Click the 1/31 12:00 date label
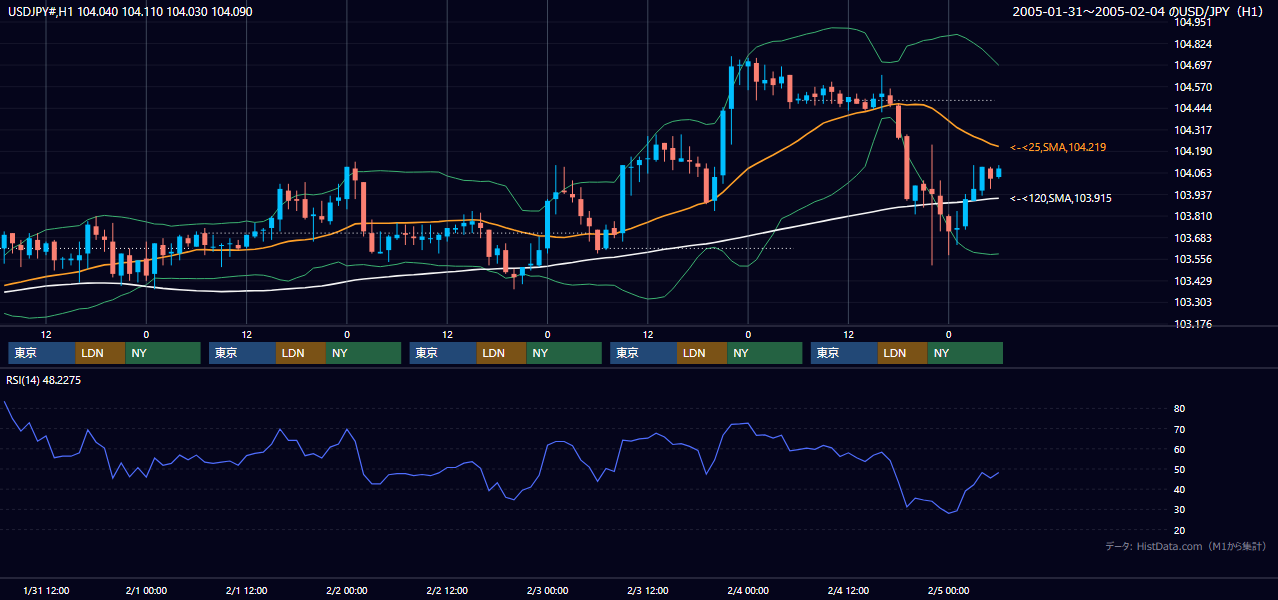Image resolution: width=1278 pixels, height=600 pixels. (x=46, y=591)
